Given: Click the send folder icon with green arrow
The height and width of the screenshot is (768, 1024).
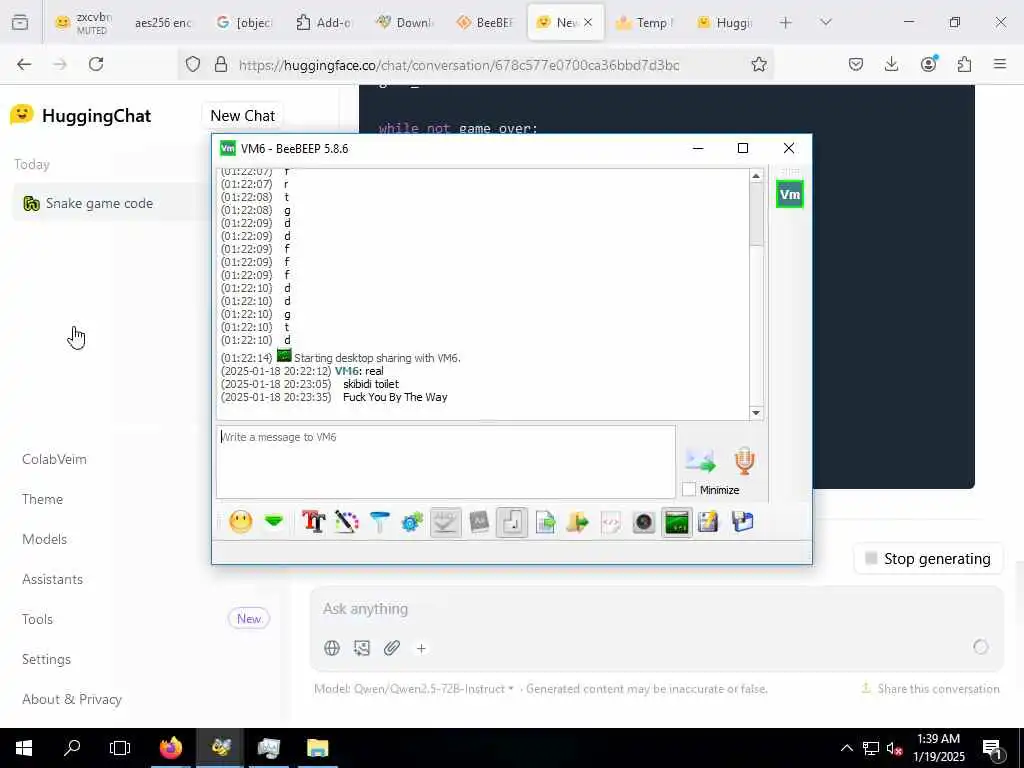Looking at the screenshot, I should point(577,522).
